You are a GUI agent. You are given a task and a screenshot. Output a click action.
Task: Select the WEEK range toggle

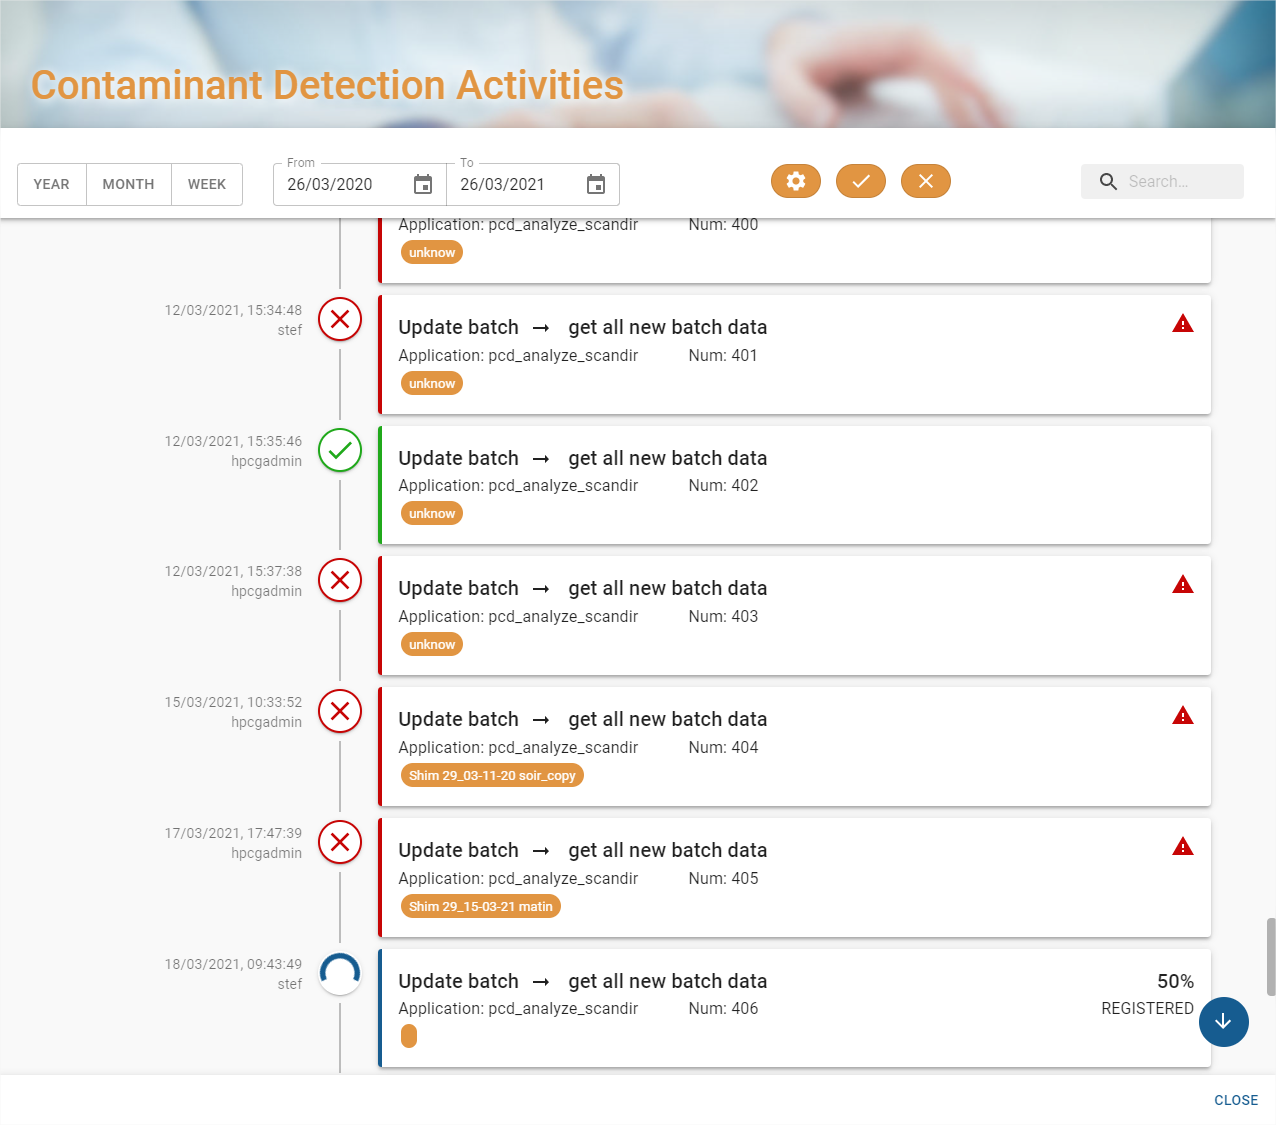207,184
